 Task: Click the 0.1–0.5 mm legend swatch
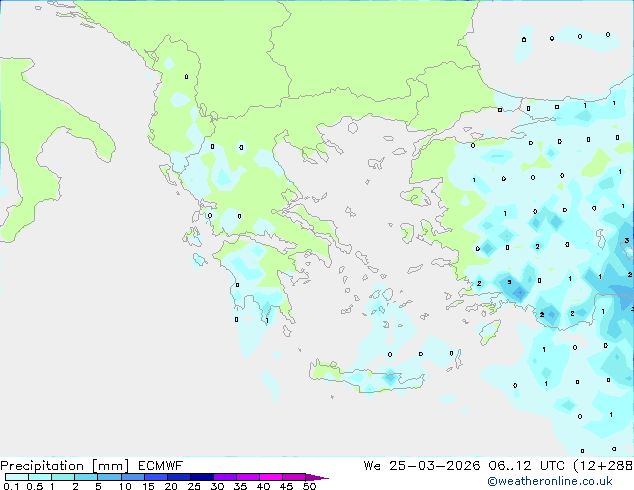pos(17,477)
